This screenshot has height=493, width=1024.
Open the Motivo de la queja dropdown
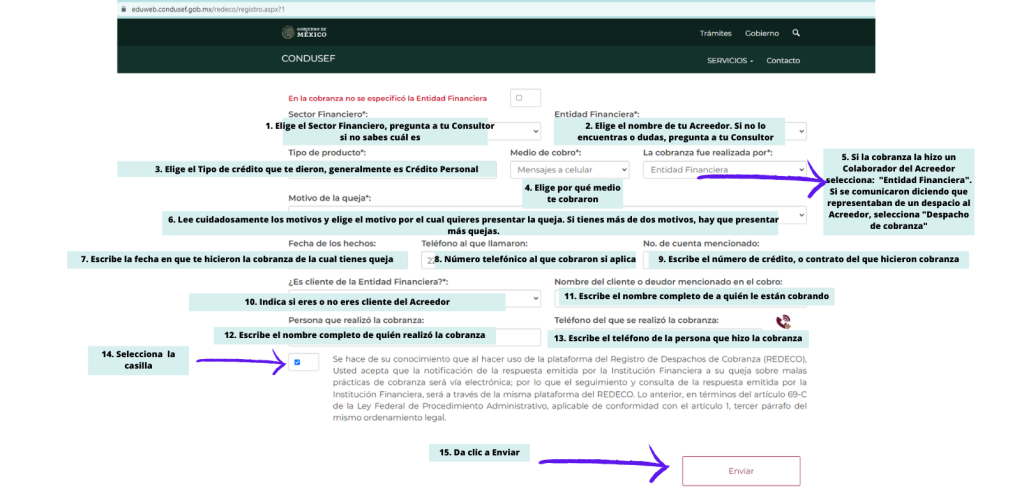pos(800,215)
